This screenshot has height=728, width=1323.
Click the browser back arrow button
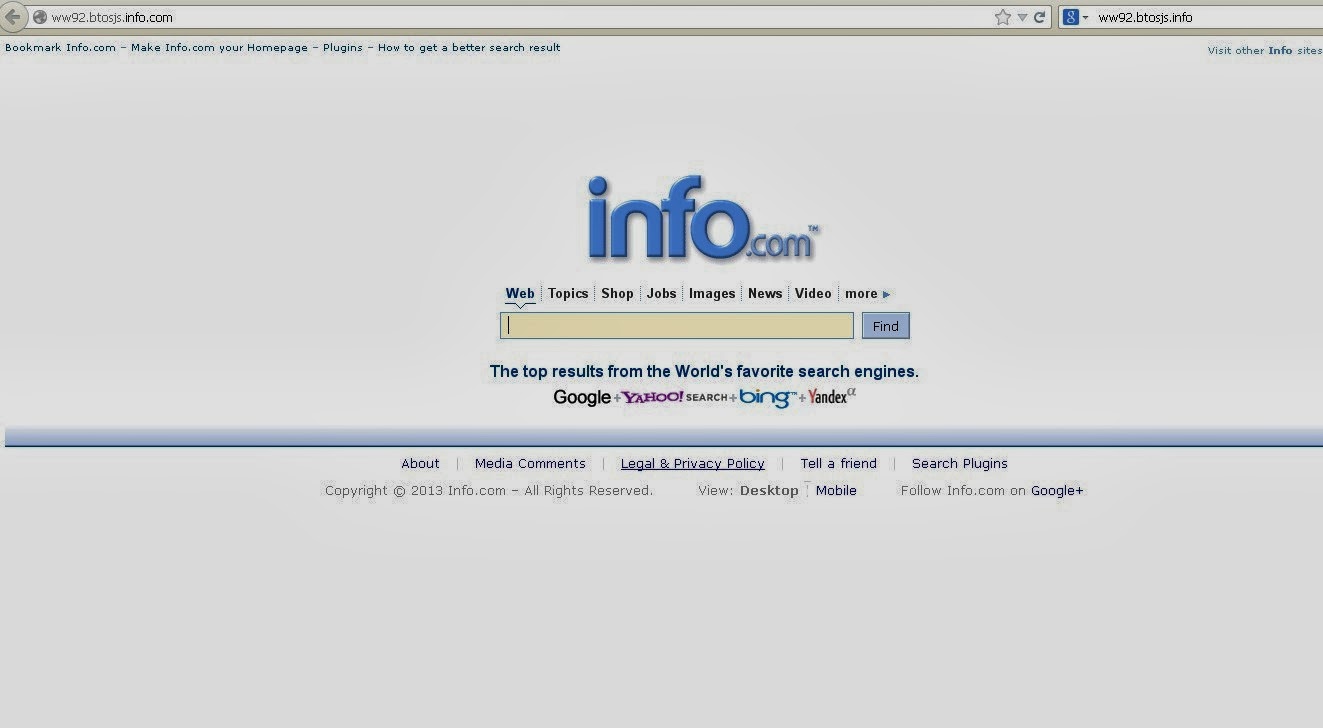pos(14,16)
